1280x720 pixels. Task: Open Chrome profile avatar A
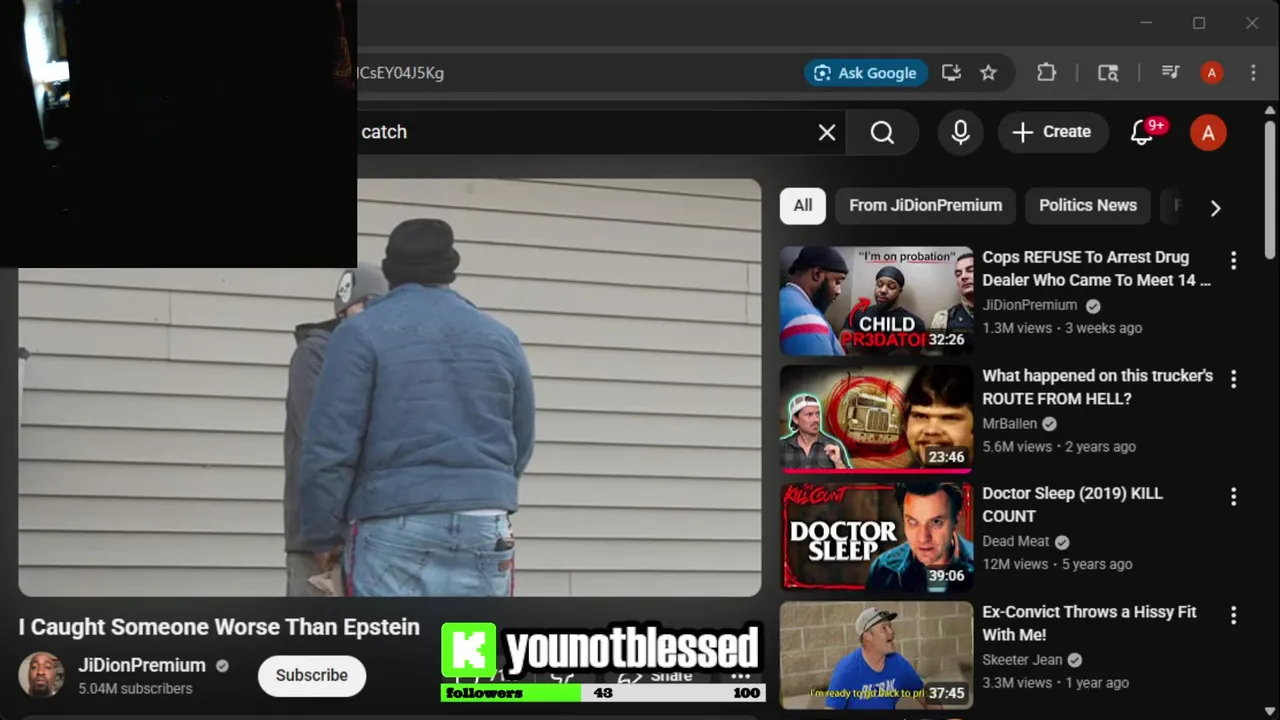tap(1212, 73)
